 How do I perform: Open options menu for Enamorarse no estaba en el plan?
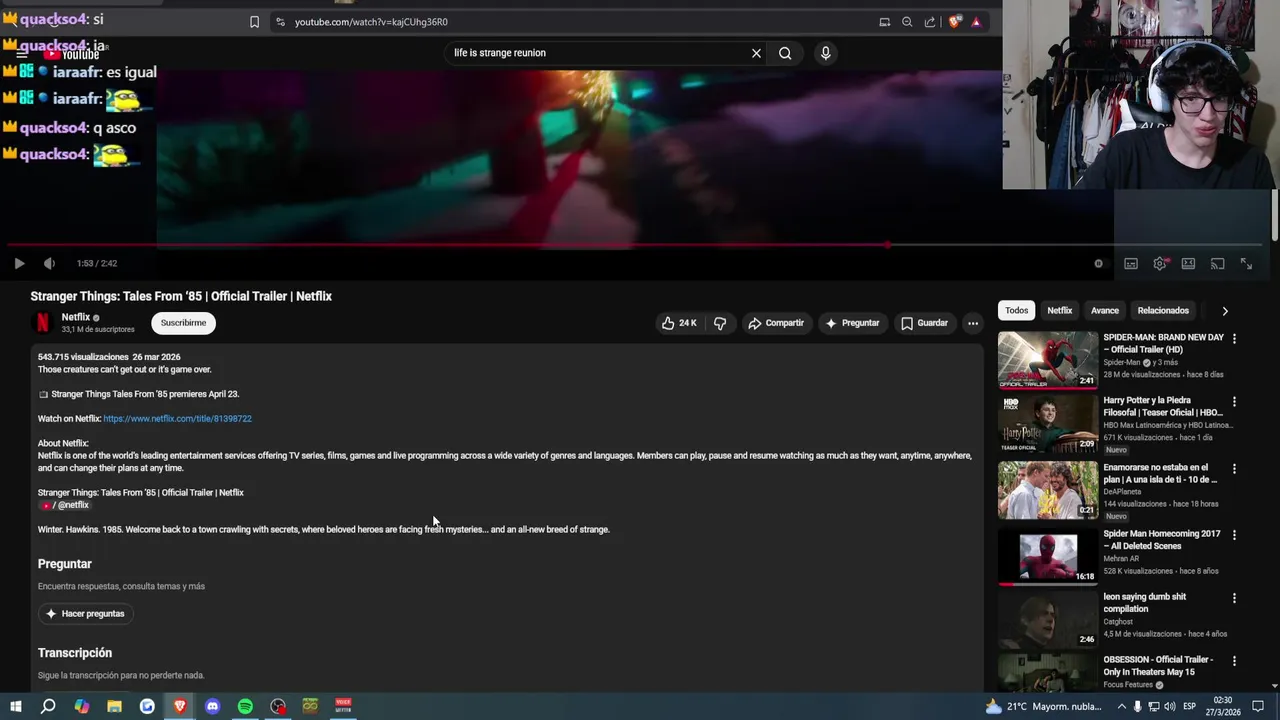point(1234,469)
